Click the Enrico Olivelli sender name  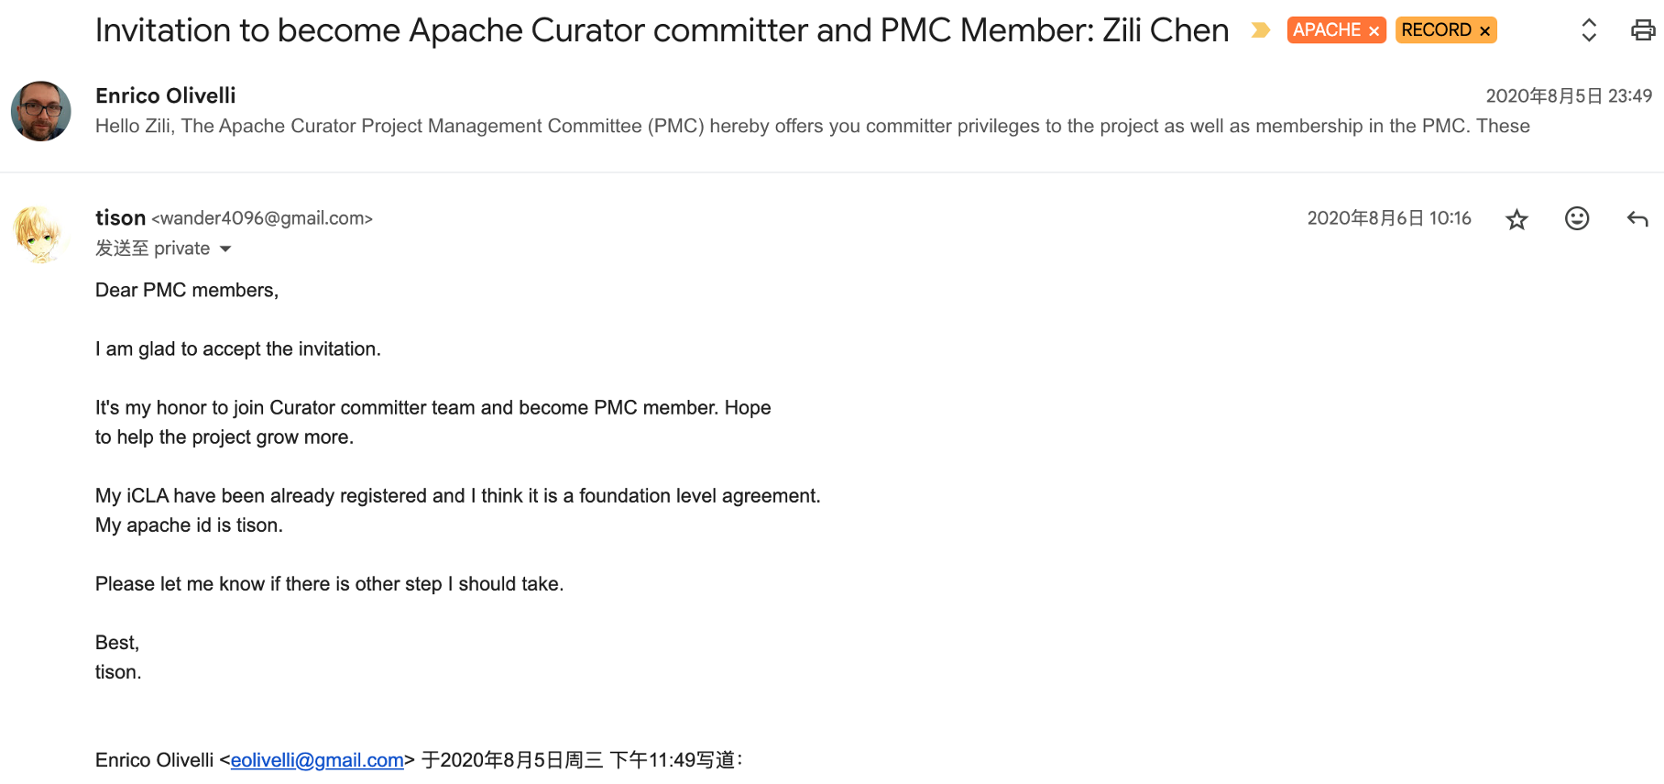[166, 96]
